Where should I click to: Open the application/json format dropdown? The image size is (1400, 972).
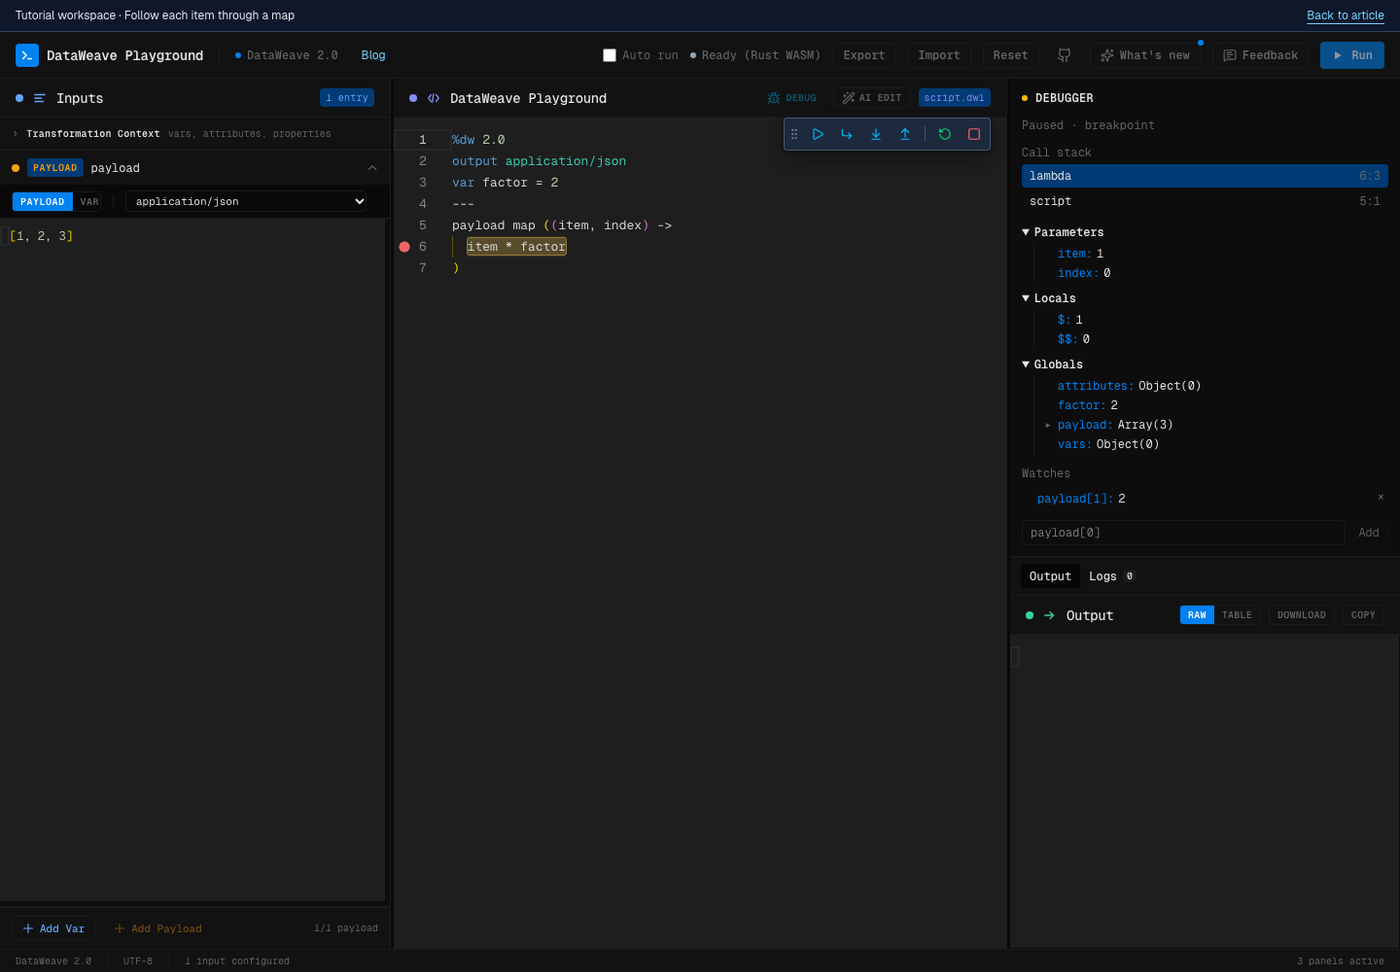[x=246, y=201]
